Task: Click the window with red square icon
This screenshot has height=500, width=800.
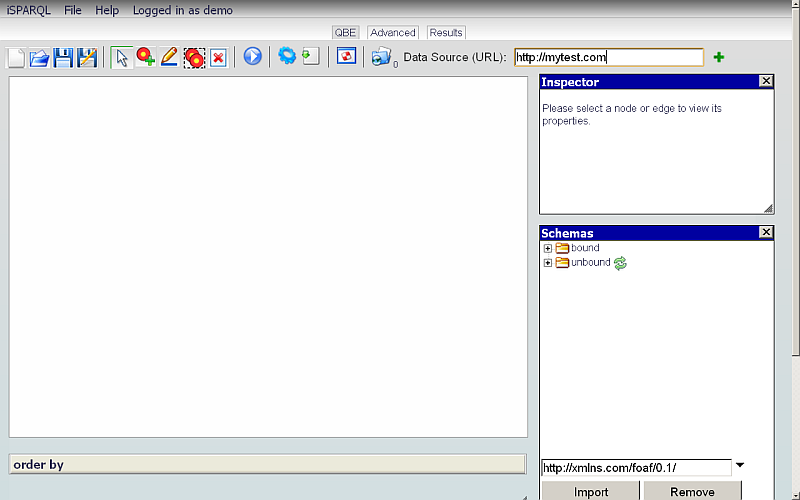Action: click(346, 56)
